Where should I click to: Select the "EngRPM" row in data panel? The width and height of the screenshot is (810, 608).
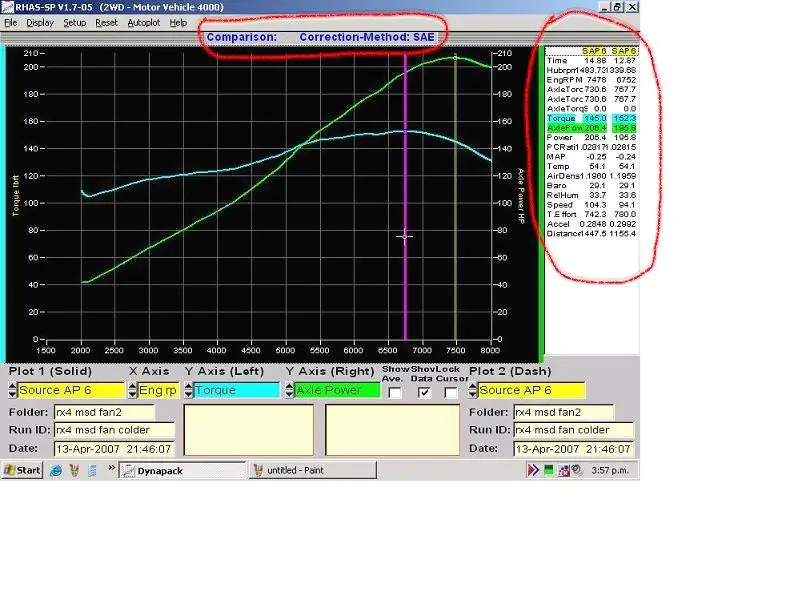(591, 80)
